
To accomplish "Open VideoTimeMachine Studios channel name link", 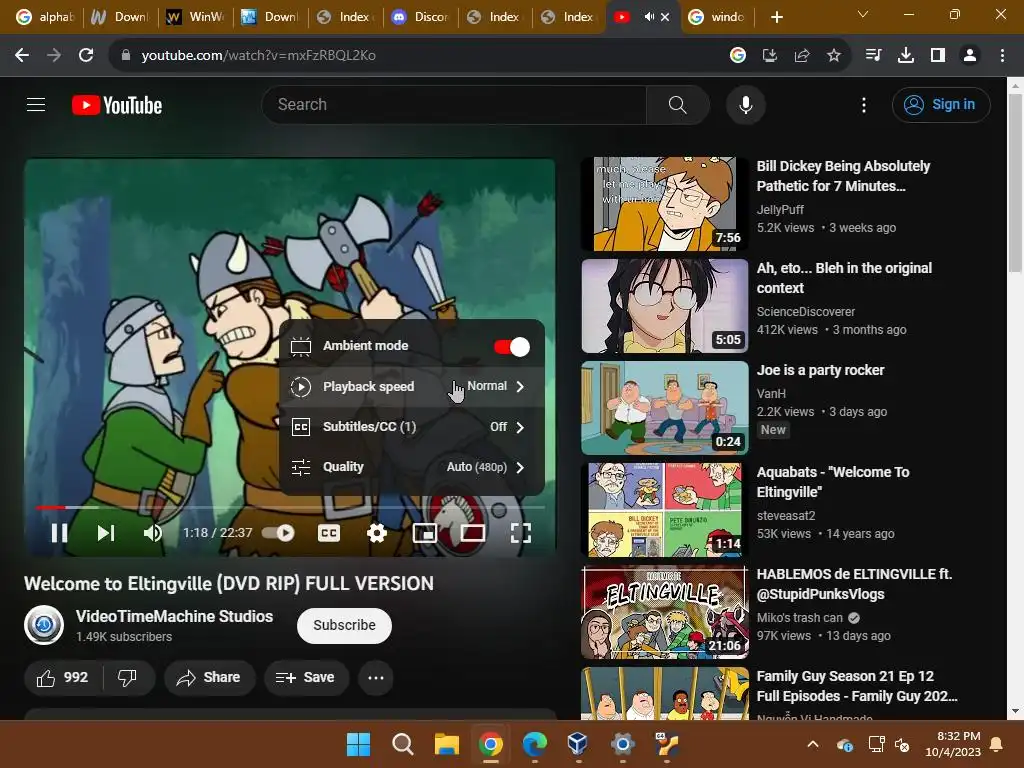I will (x=174, y=616).
